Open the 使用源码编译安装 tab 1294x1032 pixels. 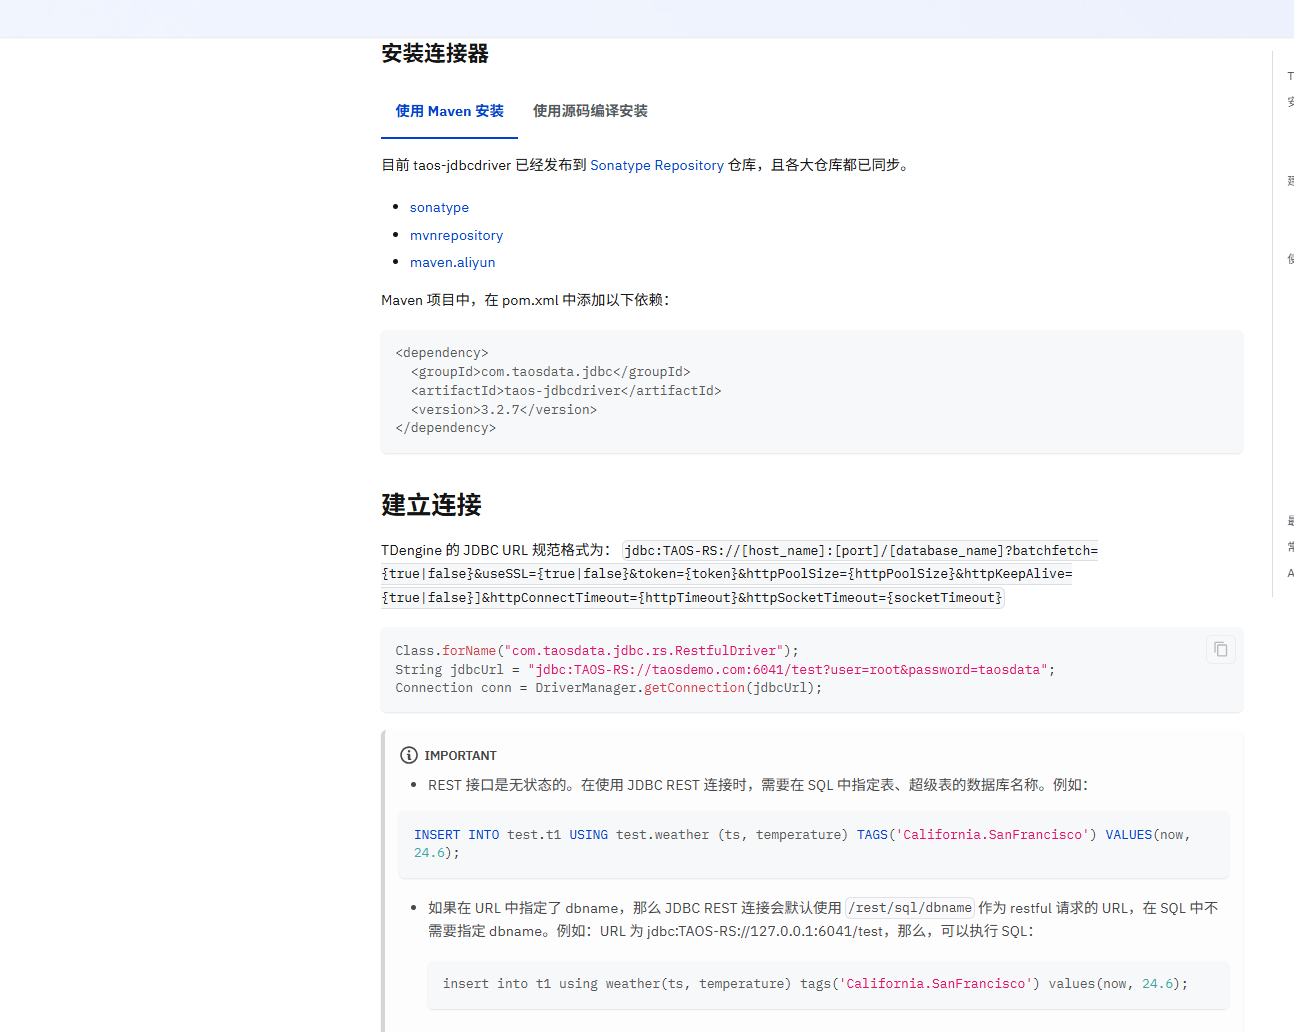coord(590,111)
